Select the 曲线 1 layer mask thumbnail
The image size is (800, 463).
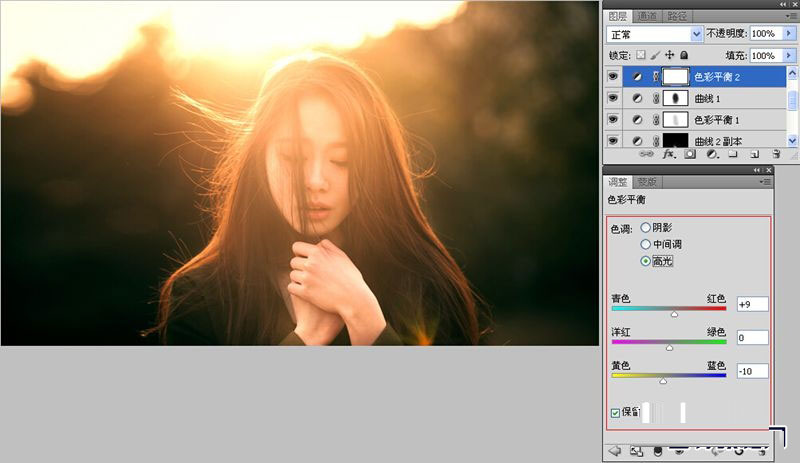click(x=676, y=98)
